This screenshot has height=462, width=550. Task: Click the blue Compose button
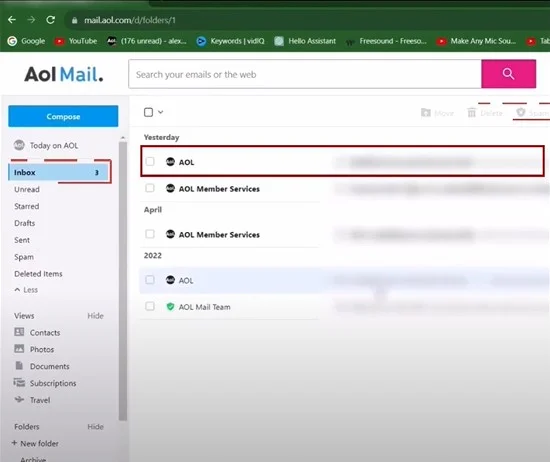pos(63,116)
